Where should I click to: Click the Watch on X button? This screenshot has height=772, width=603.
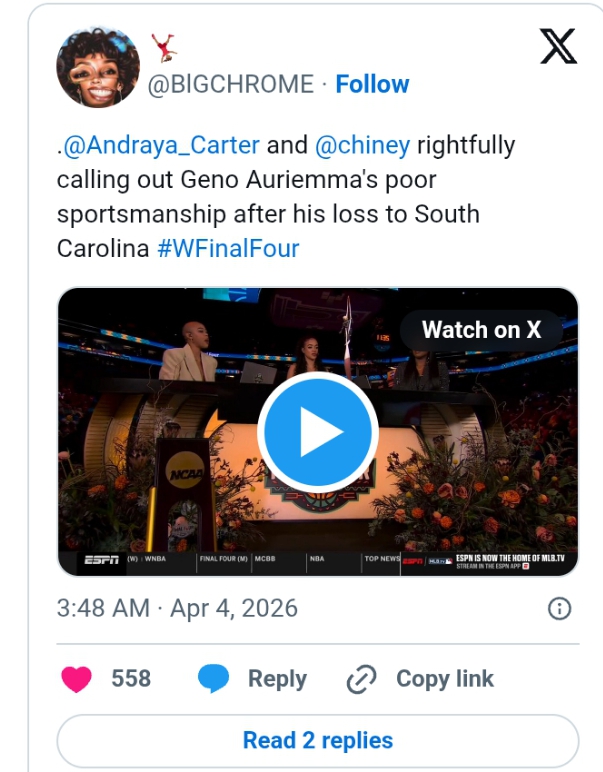(481, 329)
